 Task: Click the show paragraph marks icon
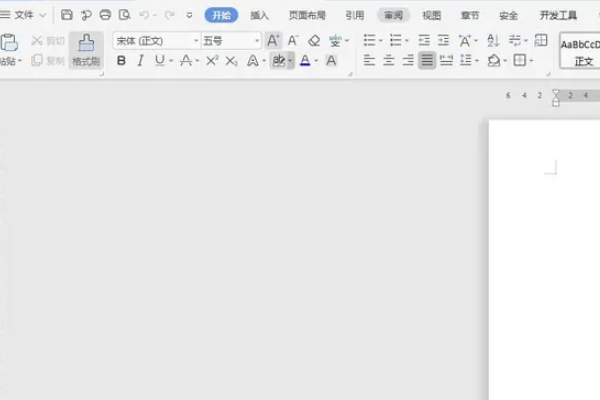pyautogui.click(x=515, y=40)
